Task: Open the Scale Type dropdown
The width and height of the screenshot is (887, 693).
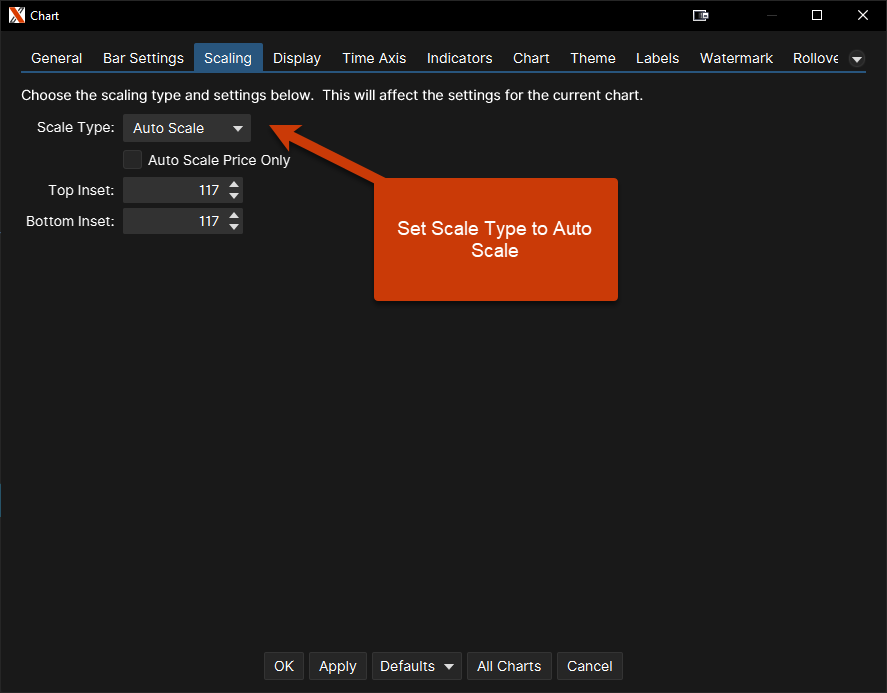Action: coord(187,128)
